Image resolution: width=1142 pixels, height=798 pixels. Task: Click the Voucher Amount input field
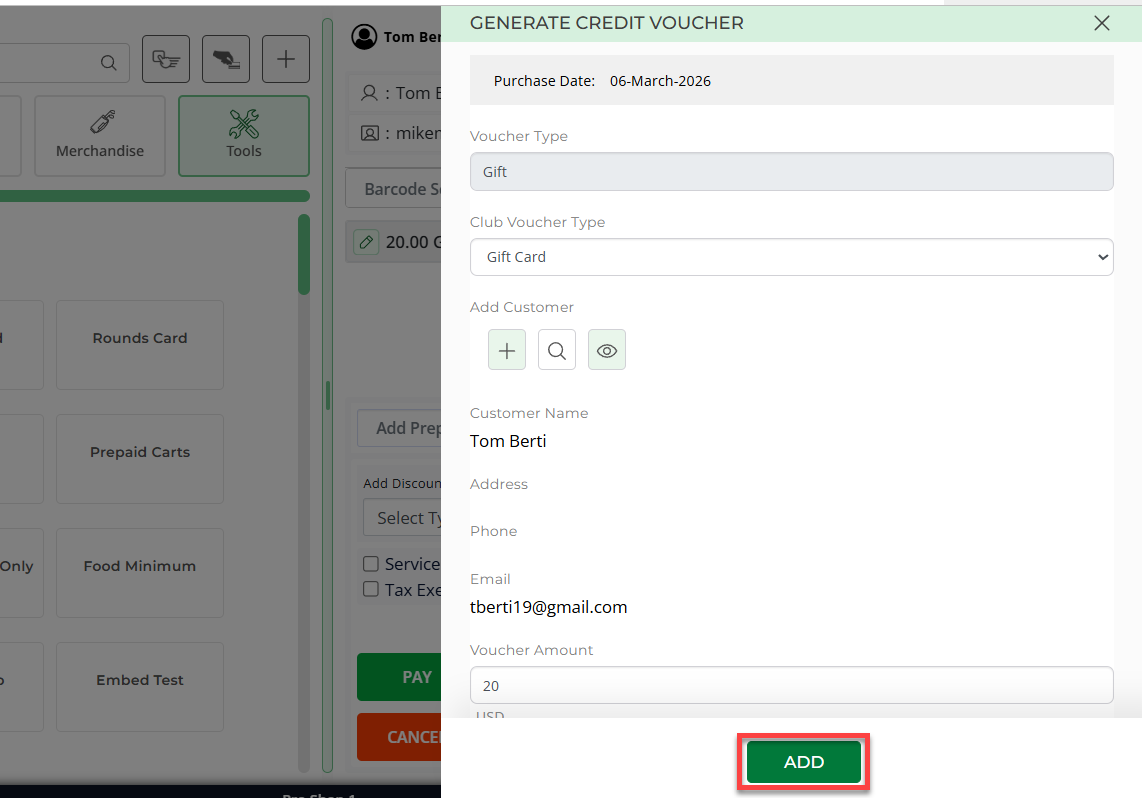coord(791,686)
